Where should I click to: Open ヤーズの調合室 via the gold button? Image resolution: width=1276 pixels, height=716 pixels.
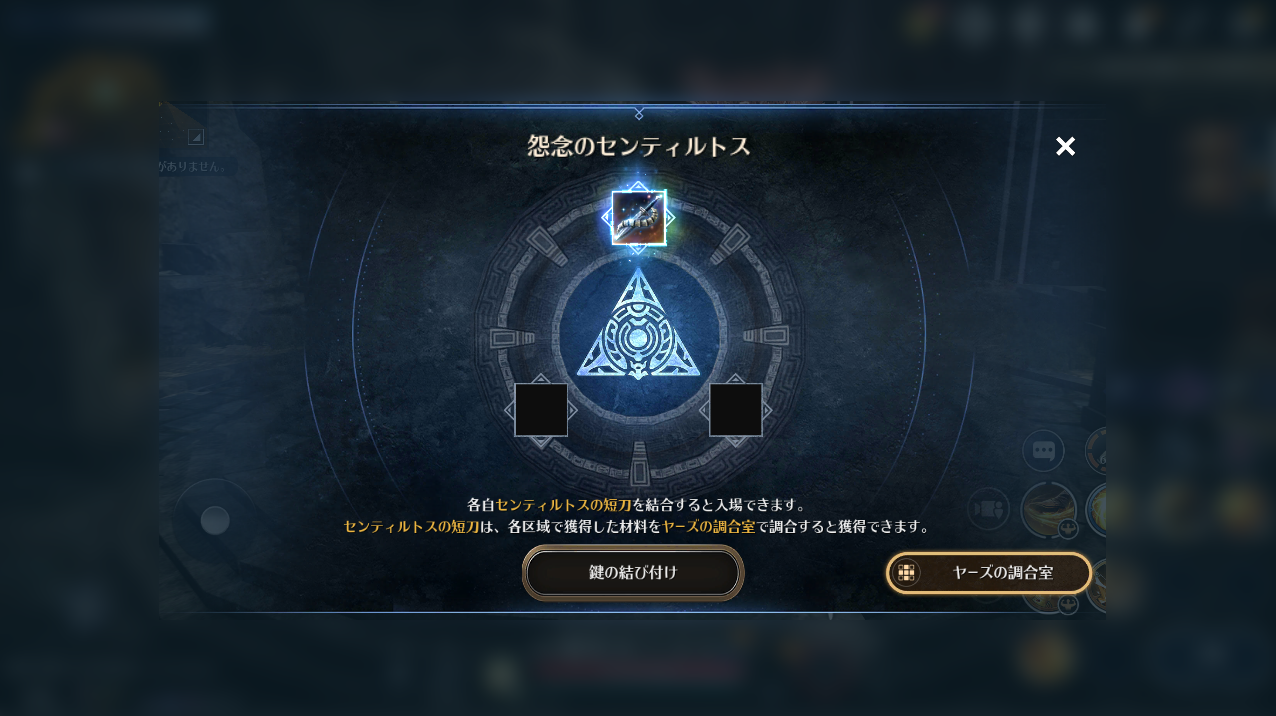click(x=989, y=573)
